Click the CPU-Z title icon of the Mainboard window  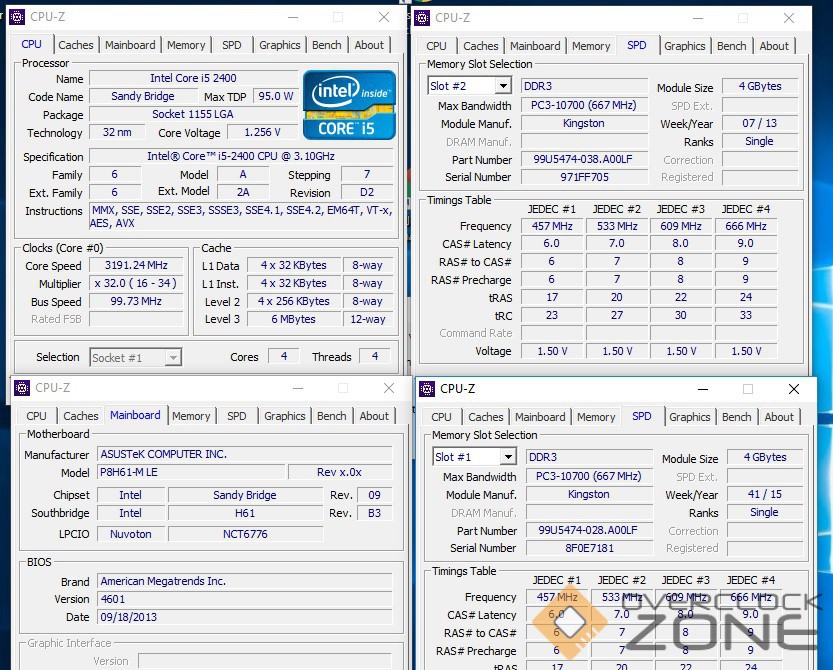(22, 388)
